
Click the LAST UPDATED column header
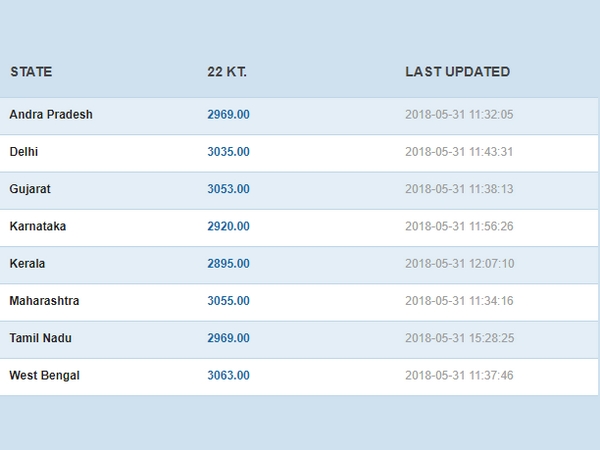[x=457, y=72]
